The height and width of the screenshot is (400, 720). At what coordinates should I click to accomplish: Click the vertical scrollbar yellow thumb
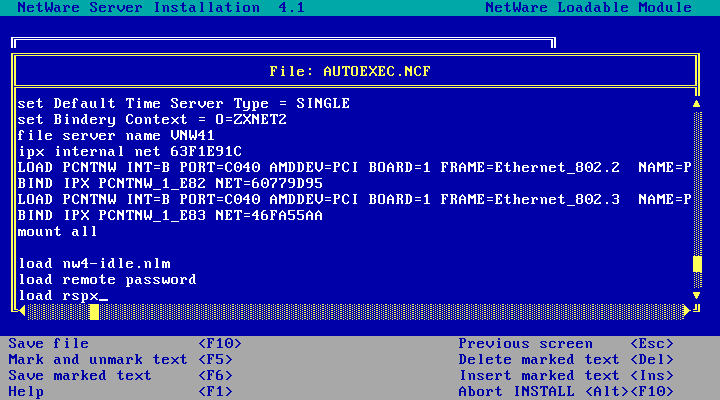697,264
